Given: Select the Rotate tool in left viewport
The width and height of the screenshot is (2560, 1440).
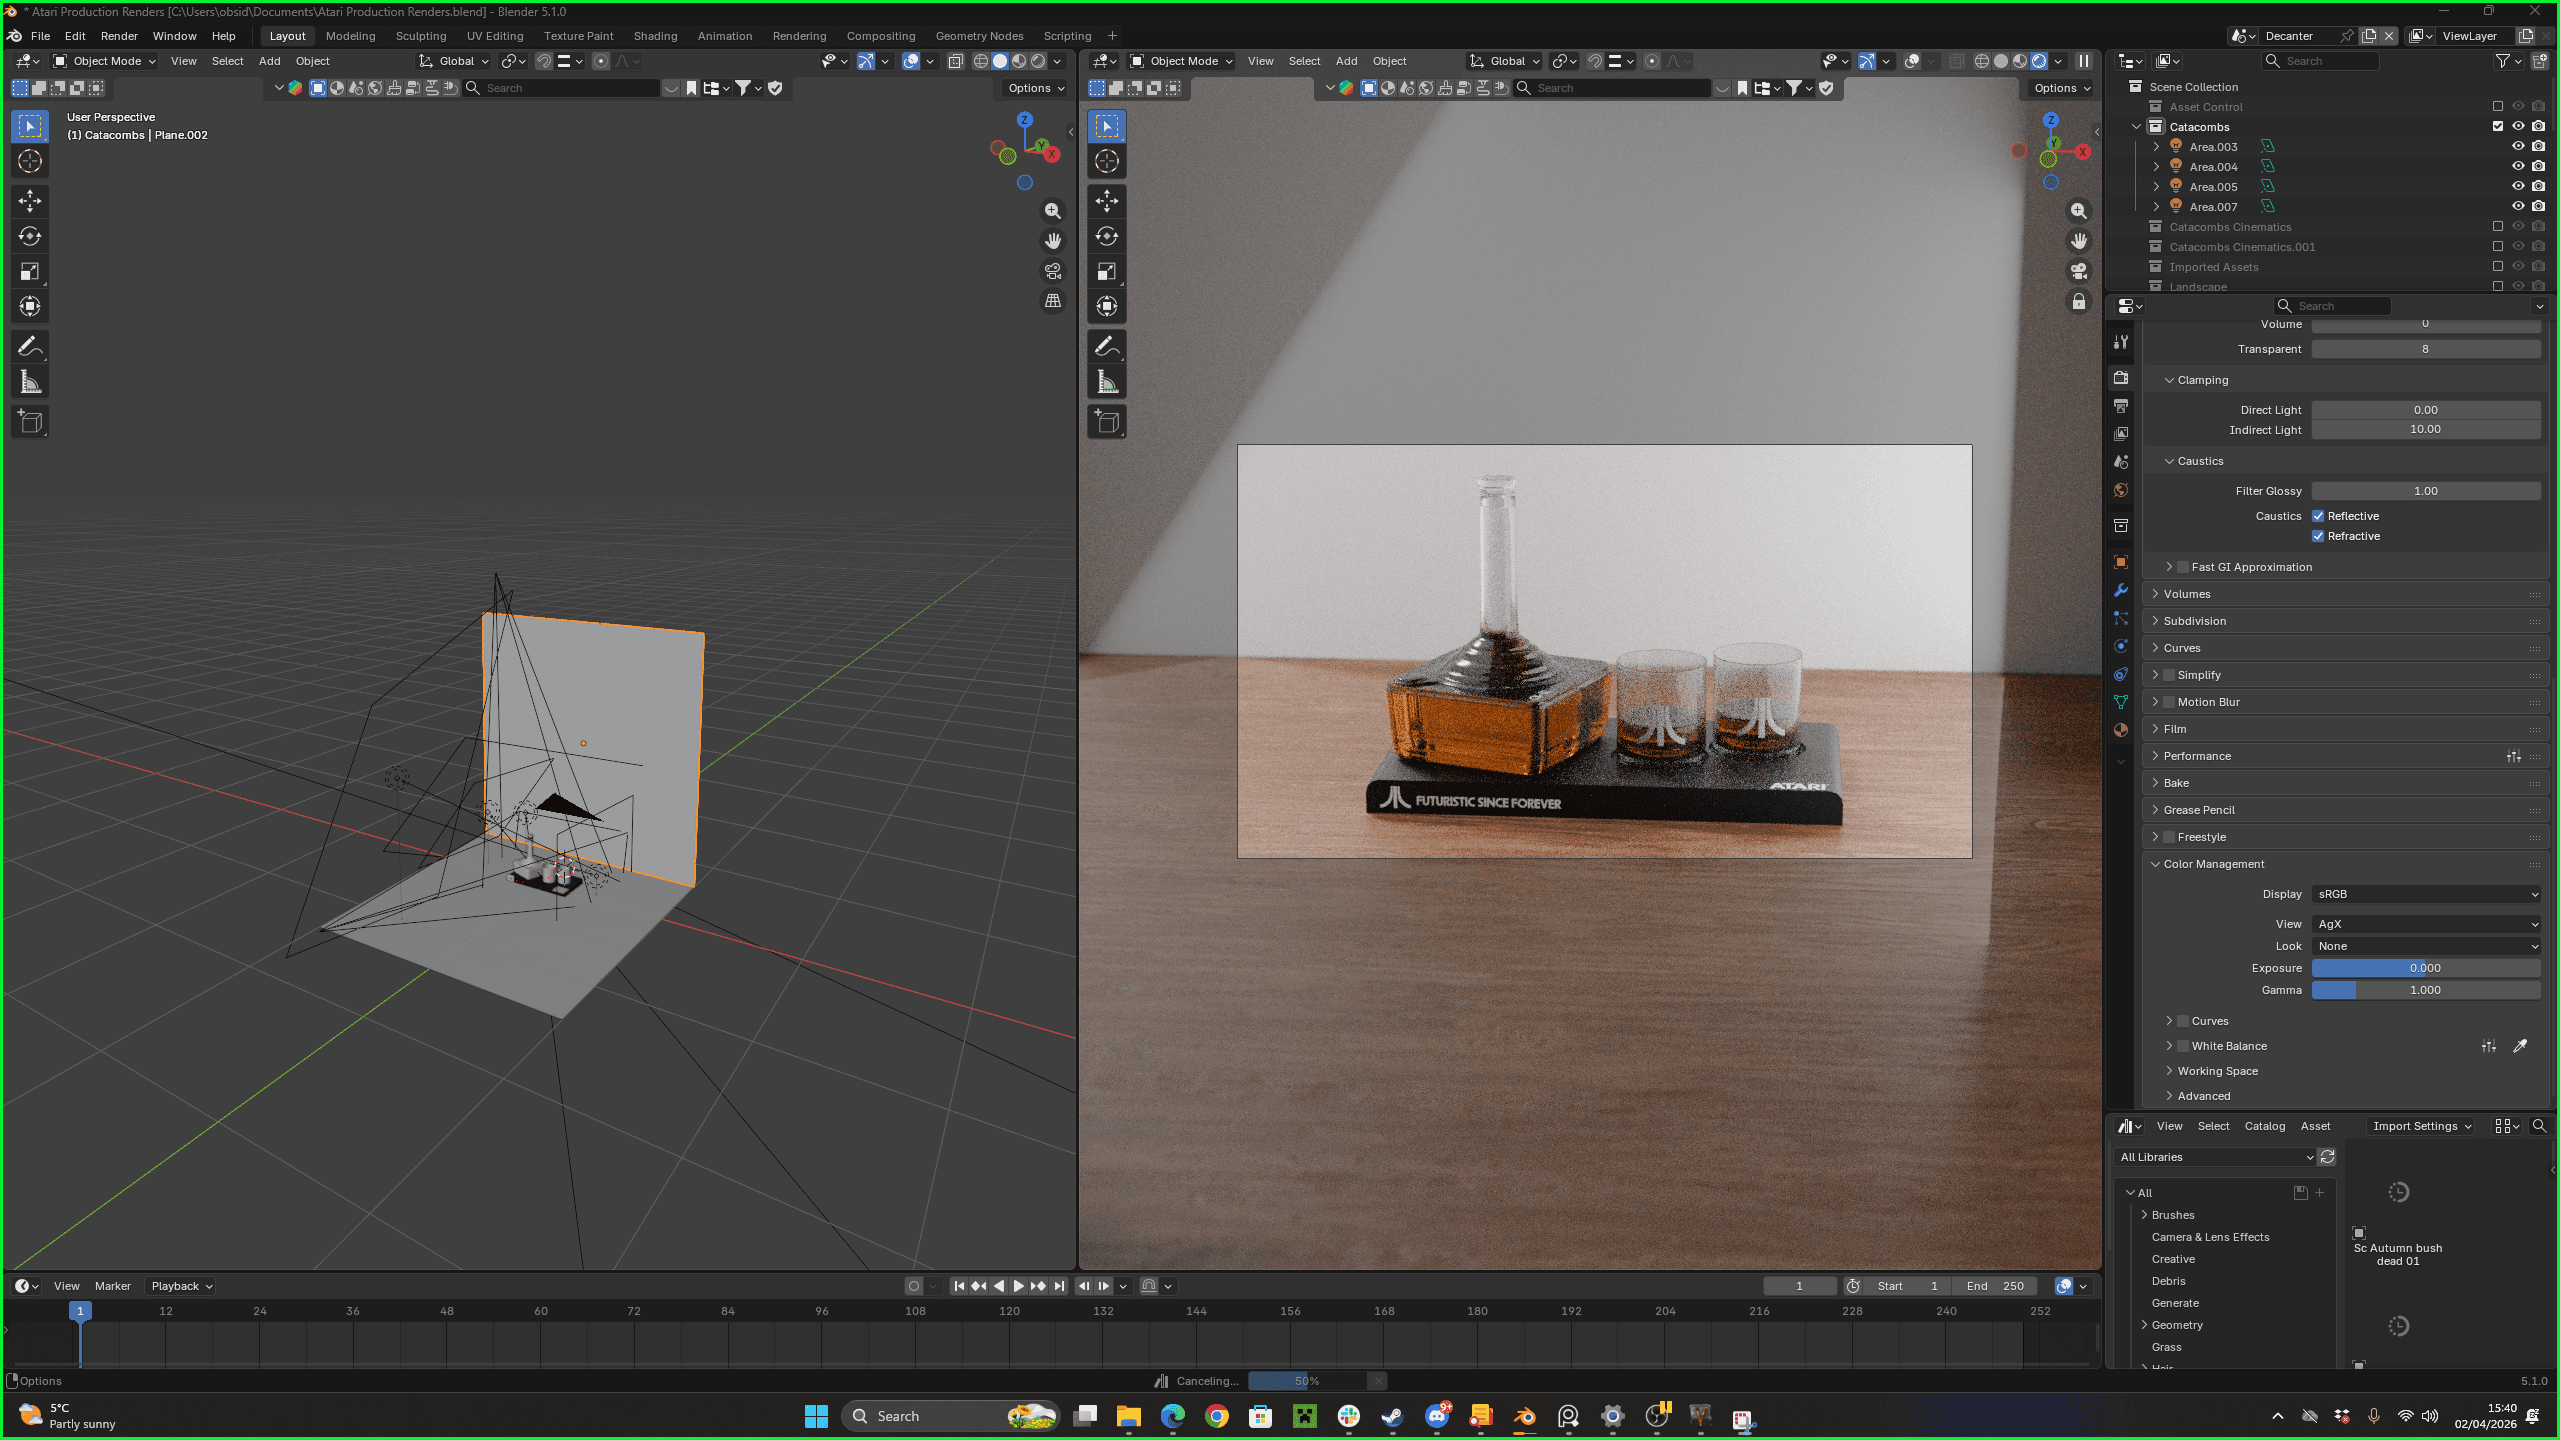Looking at the screenshot, I should point(30,236).
